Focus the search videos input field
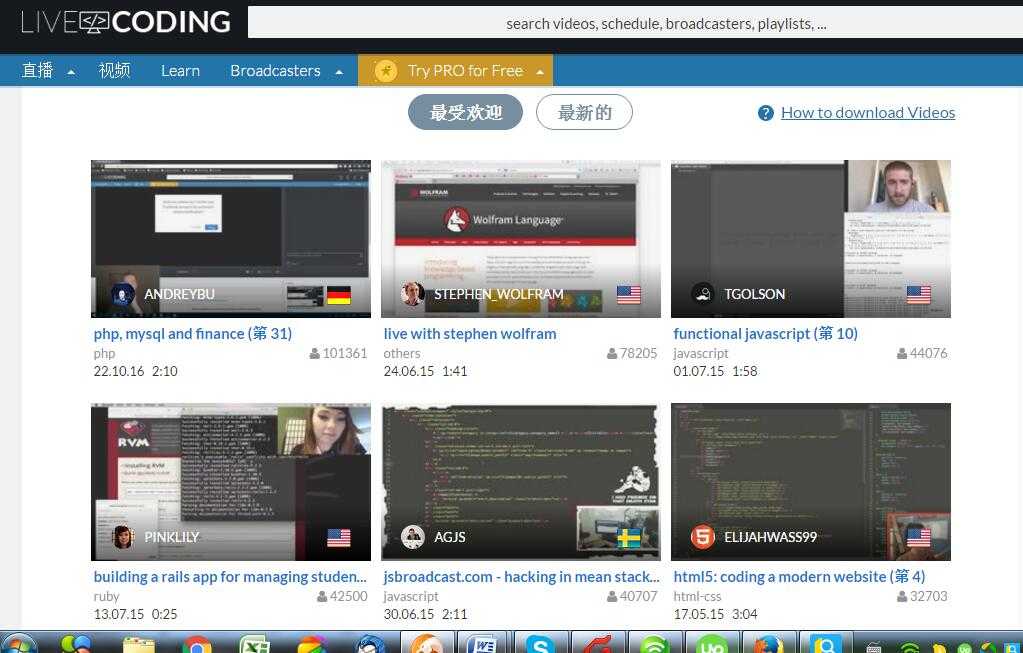This screenshot has width=1023, height=653. pos(635,23)
